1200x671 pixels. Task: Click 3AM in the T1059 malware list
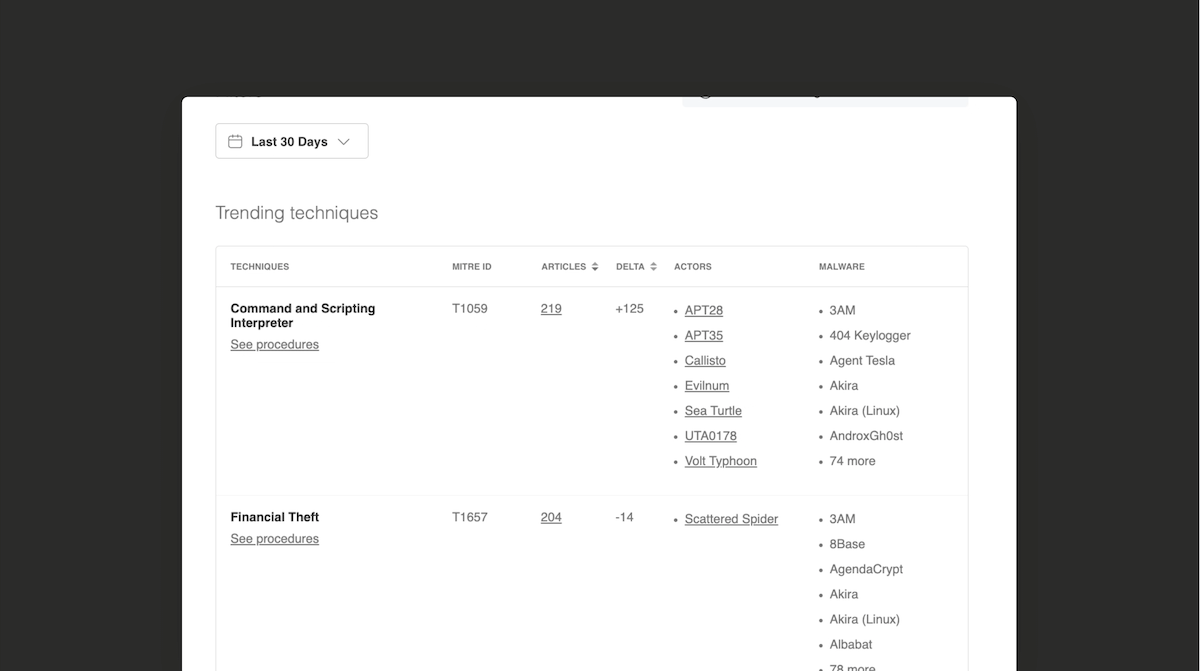(x=843, y=311)
